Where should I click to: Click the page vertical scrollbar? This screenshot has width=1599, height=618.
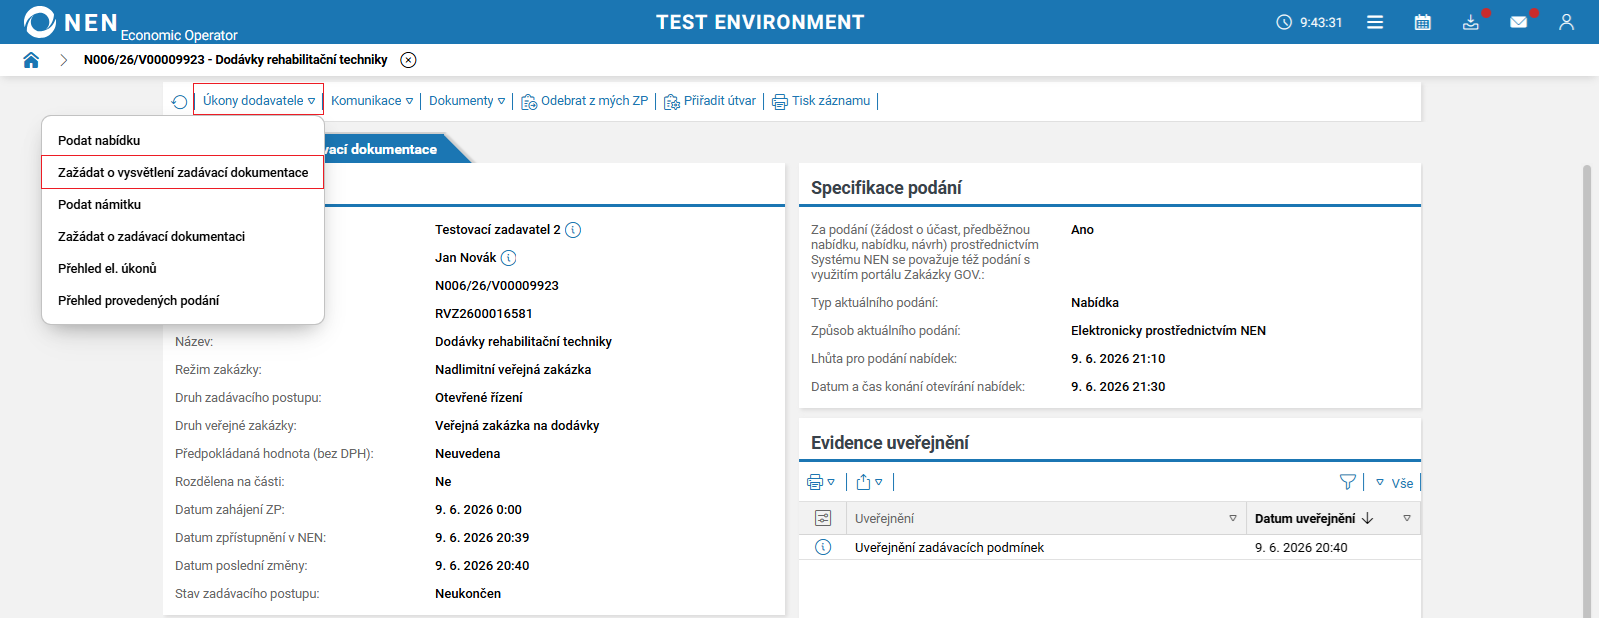1587,390
